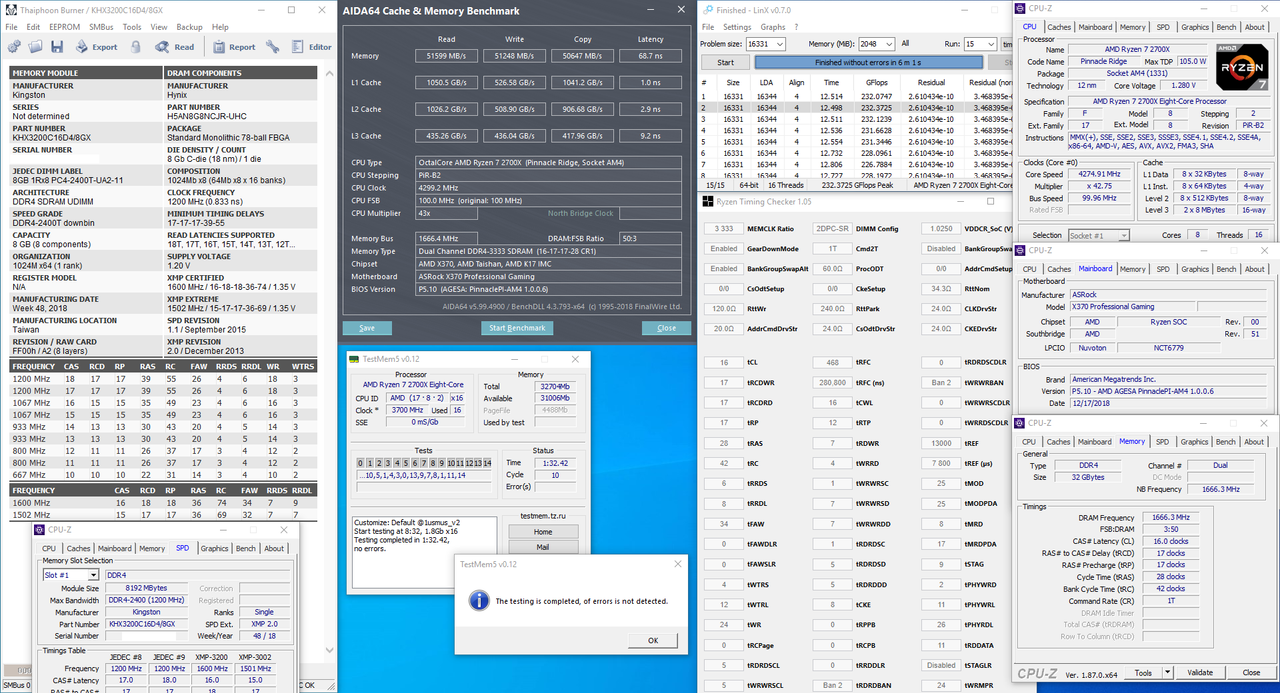
Task: Click the open folder icon in Thaiphoon Burner
Action: 35,47
